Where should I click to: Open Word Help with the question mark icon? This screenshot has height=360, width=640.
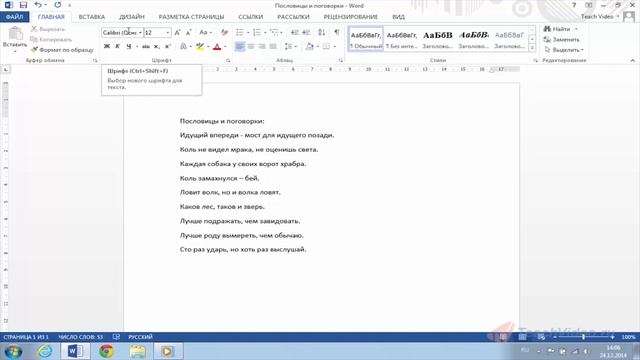574,5
